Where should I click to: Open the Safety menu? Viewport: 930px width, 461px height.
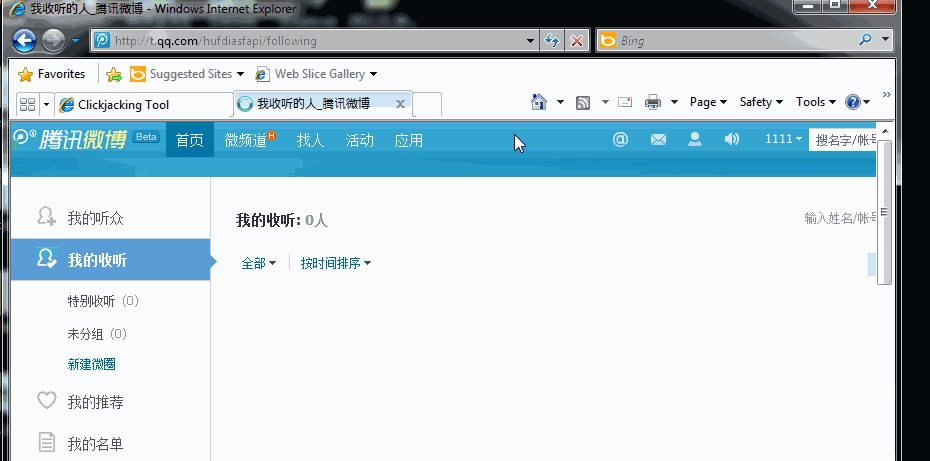tap(761, 102)
